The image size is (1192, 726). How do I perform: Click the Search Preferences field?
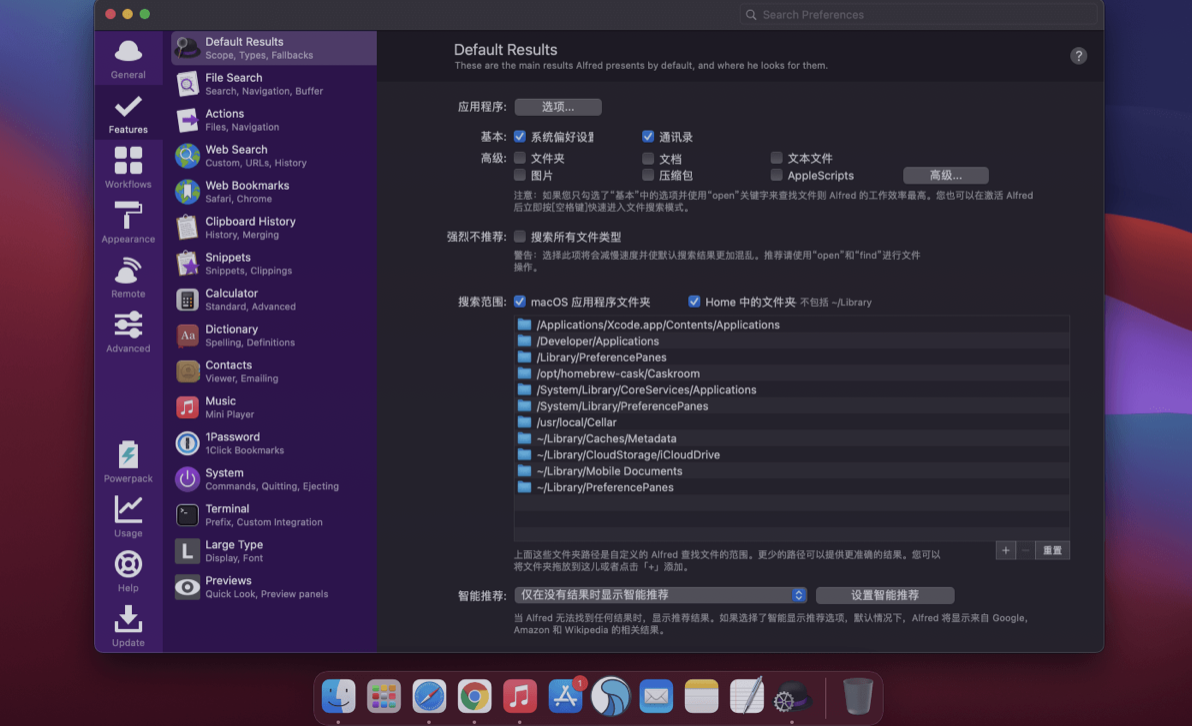(x=918, y=15)
